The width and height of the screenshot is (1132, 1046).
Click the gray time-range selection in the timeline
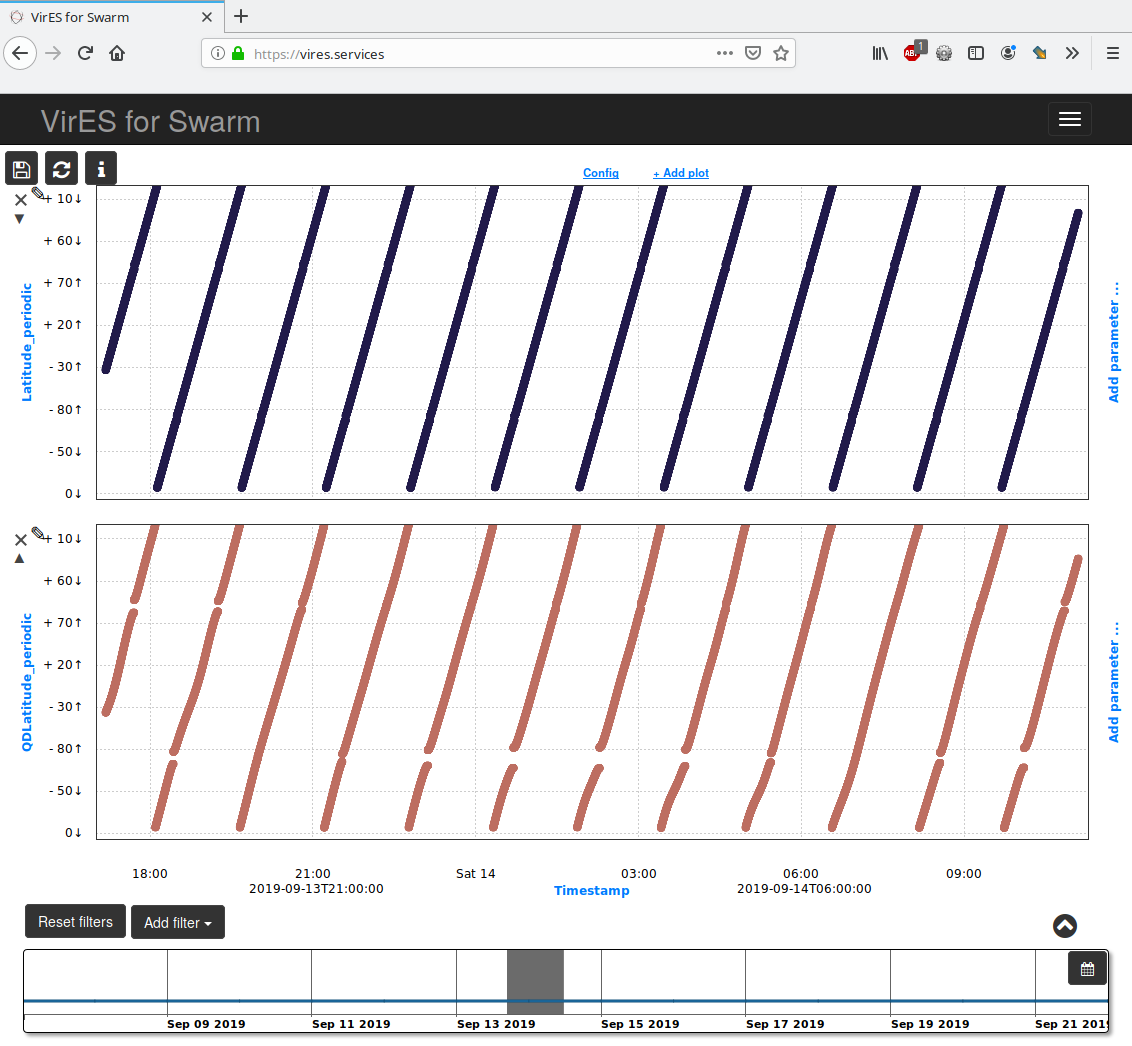tap(535, 981)
